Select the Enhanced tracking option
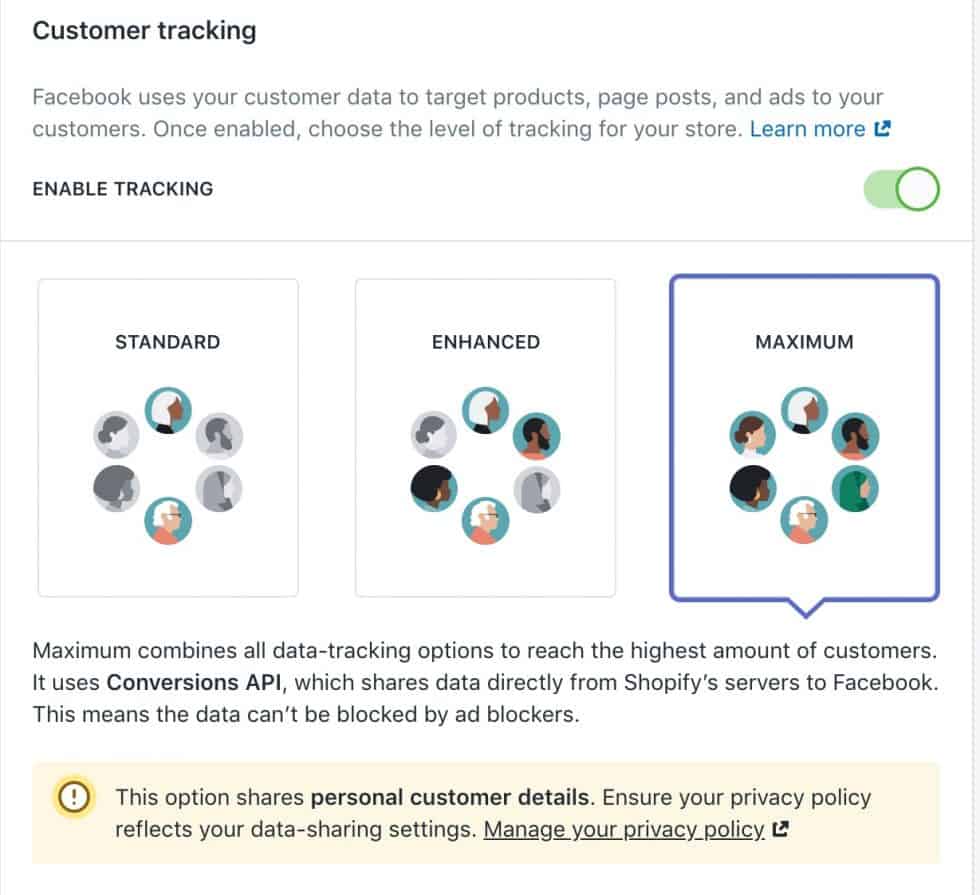 click(485, 435)
